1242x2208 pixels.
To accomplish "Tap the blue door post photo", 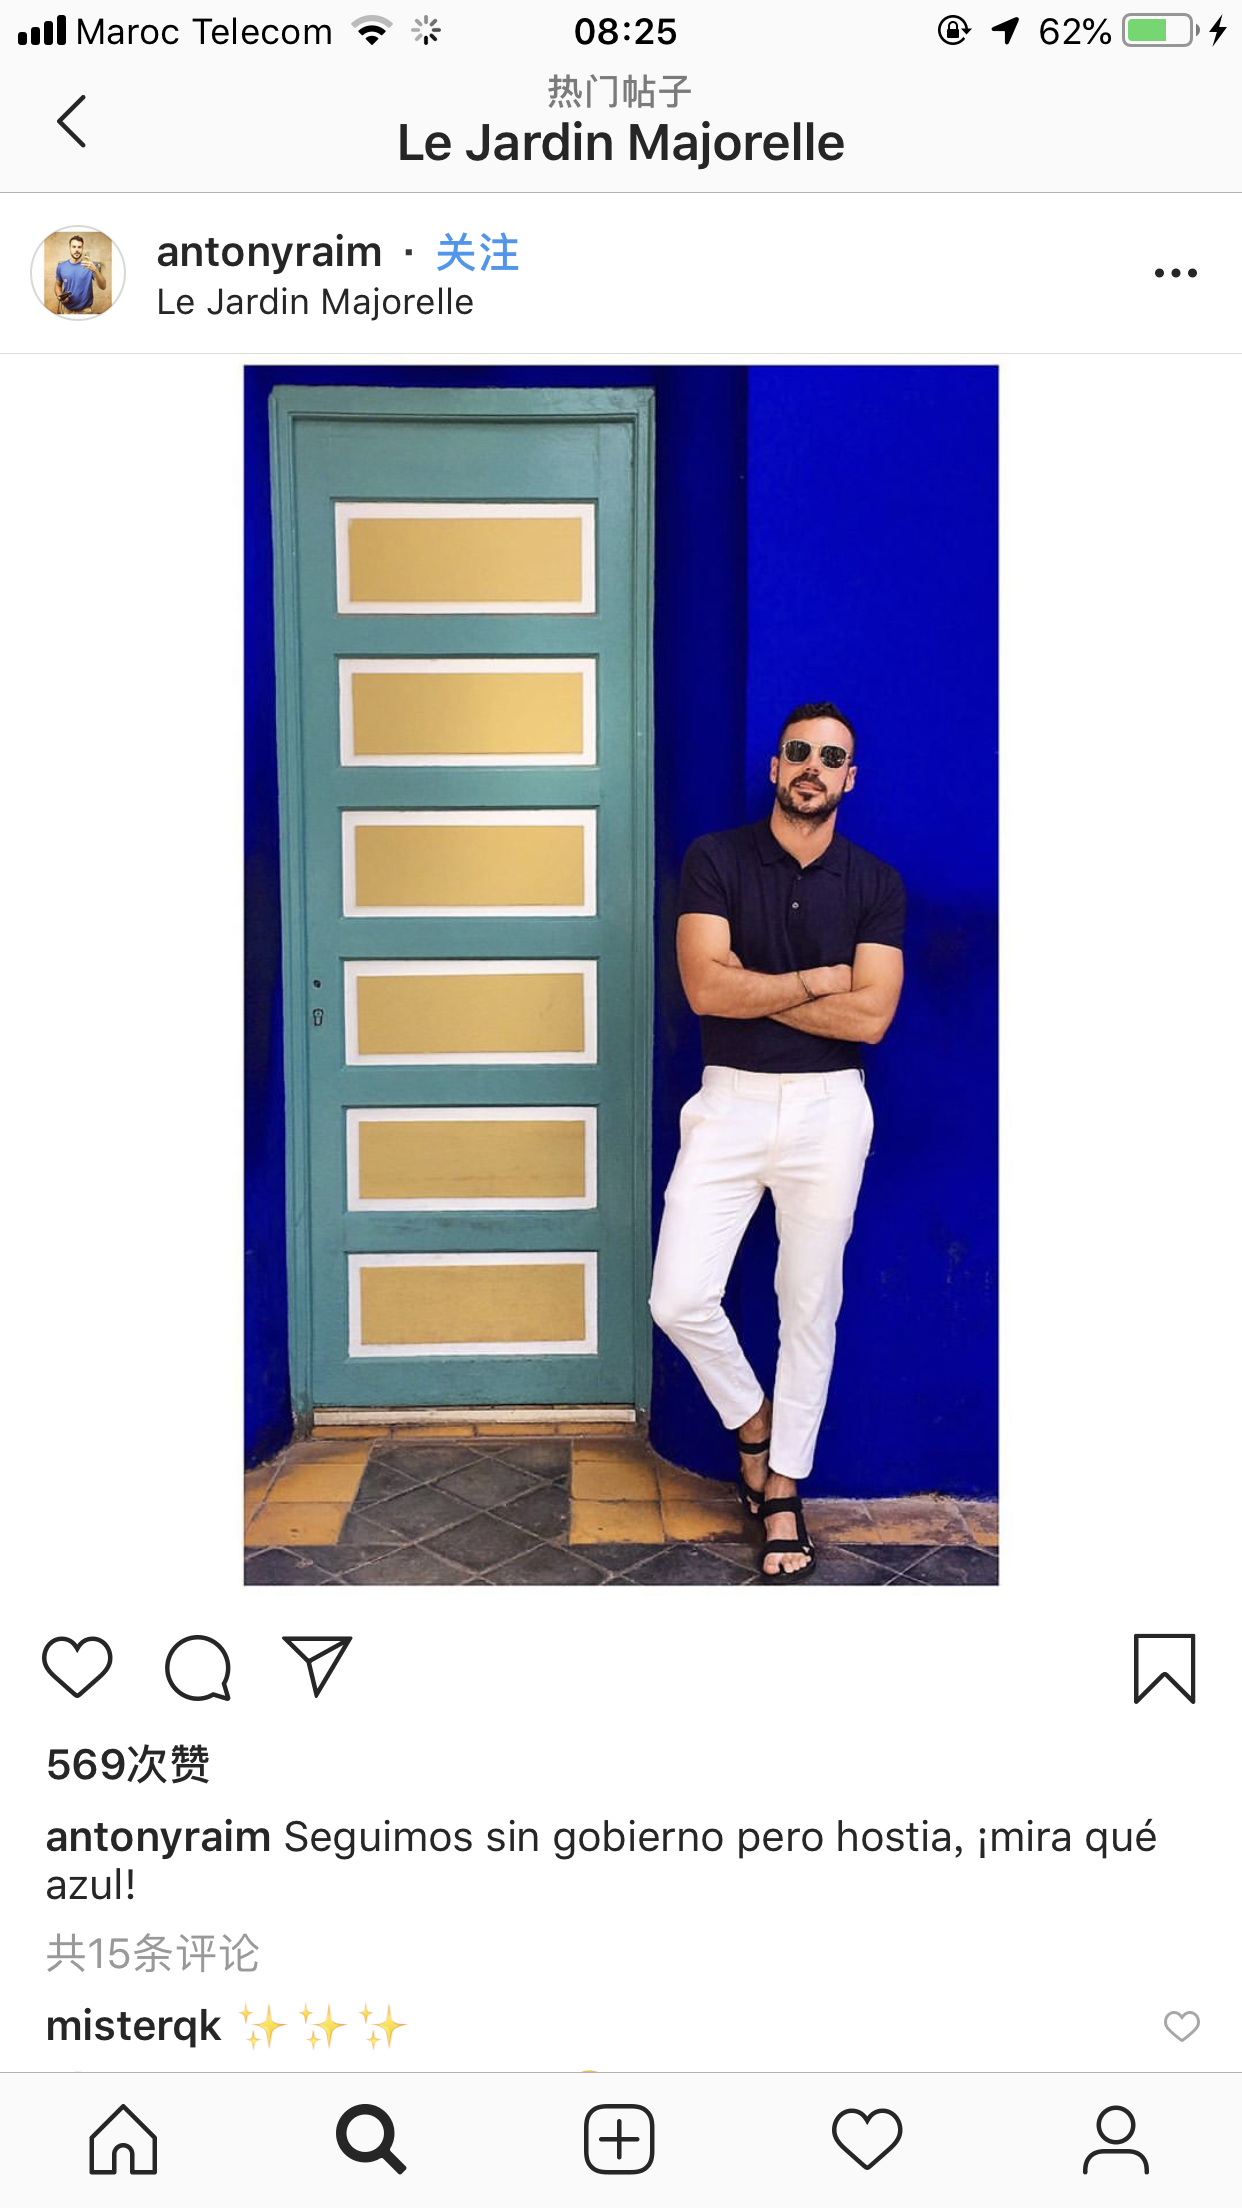I will (621, 975).
